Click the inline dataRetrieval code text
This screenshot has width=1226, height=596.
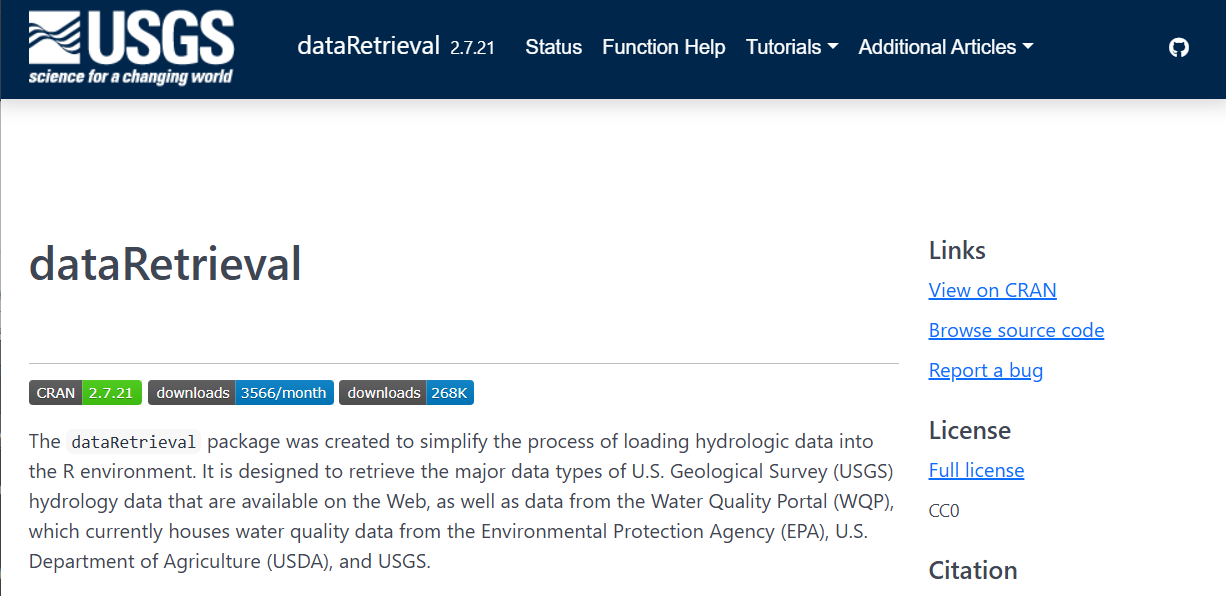(133, 442)
